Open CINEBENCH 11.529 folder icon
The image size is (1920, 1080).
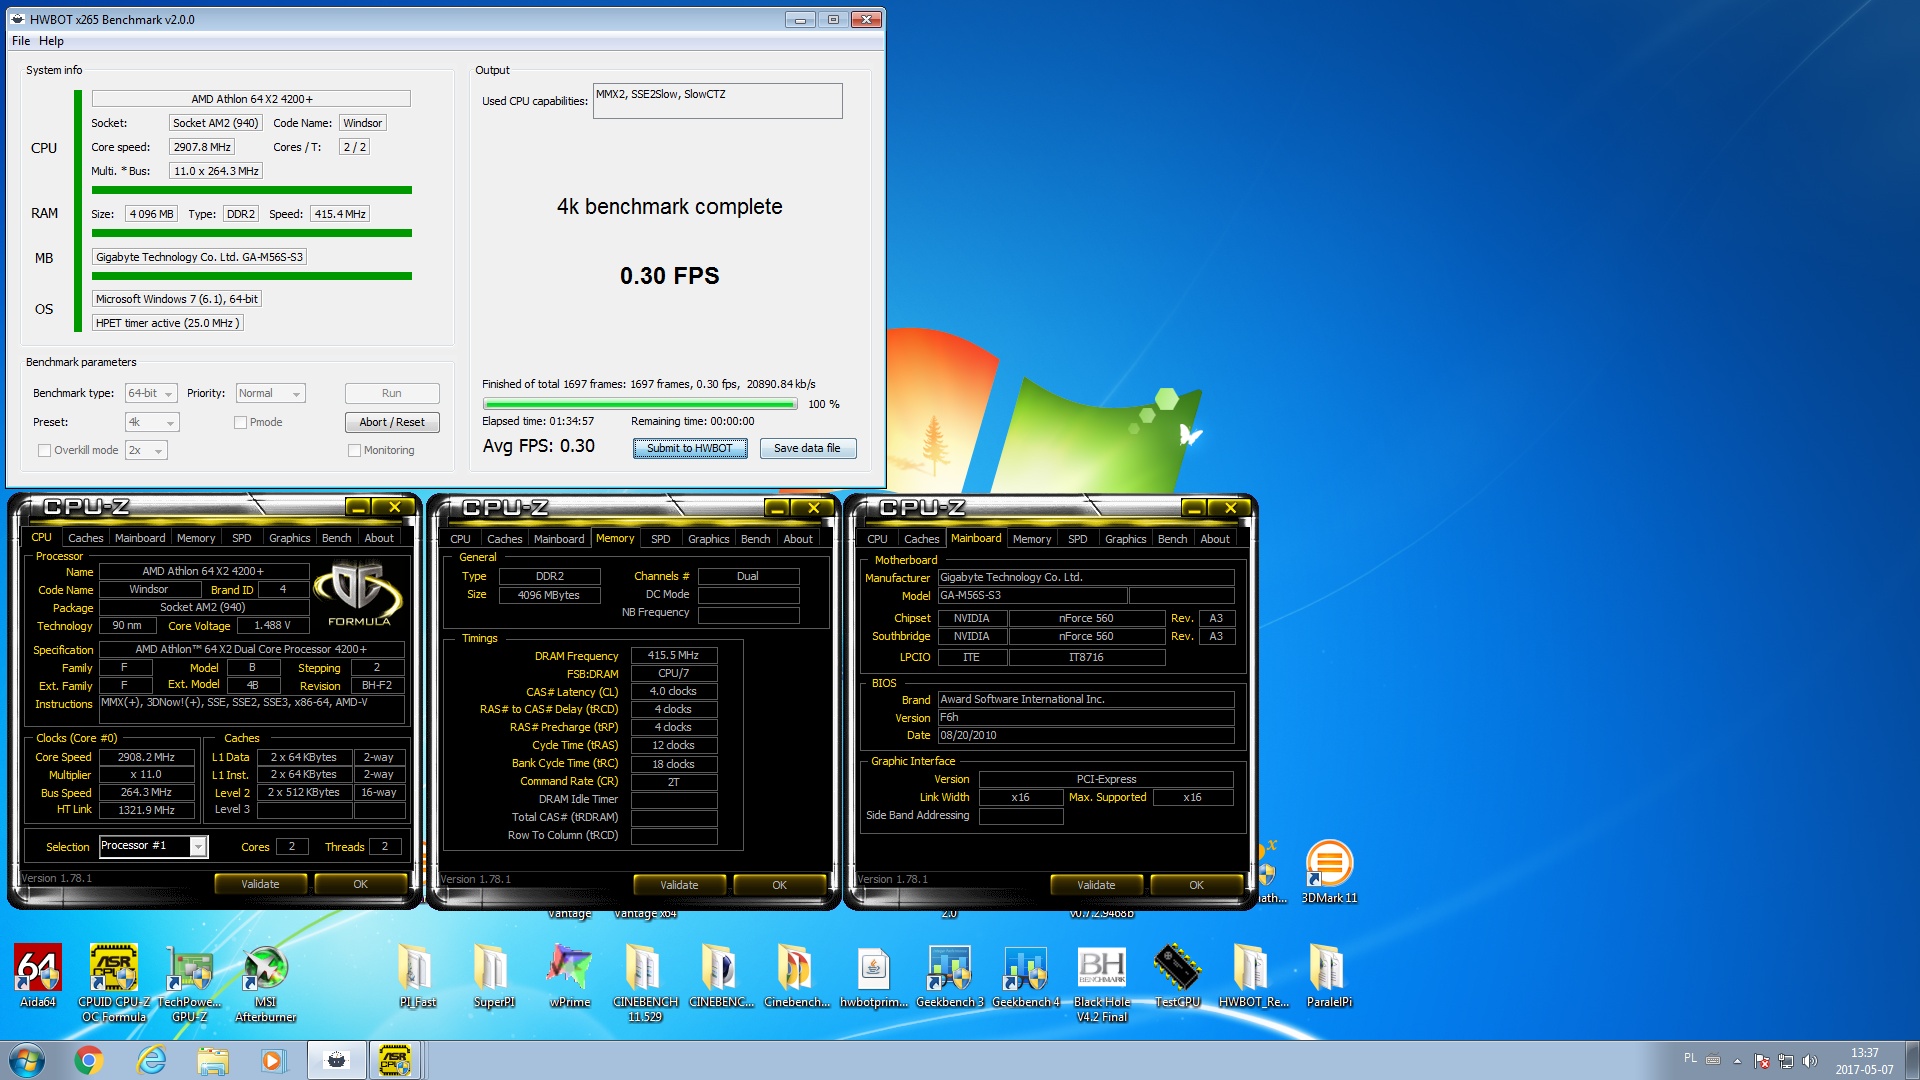(x=645, y=982)
